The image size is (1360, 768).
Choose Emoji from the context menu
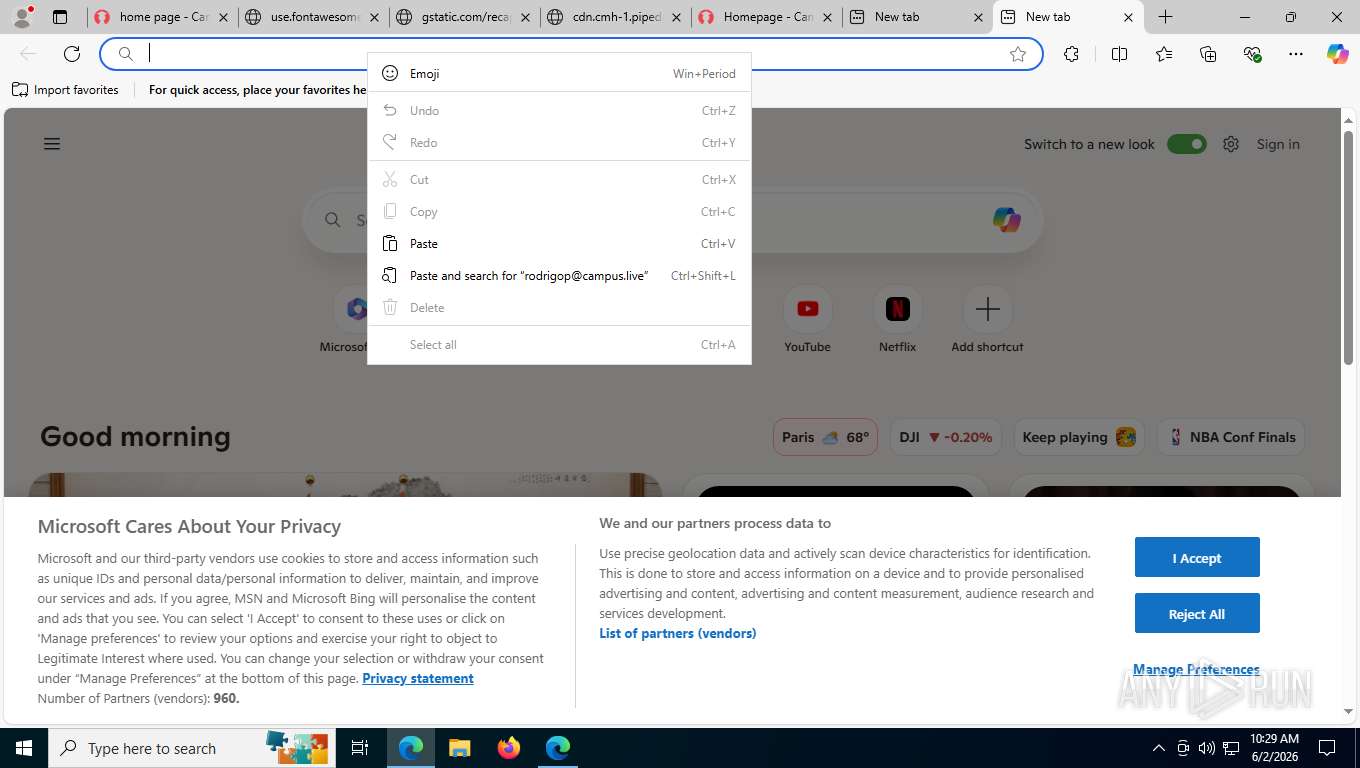559,73
